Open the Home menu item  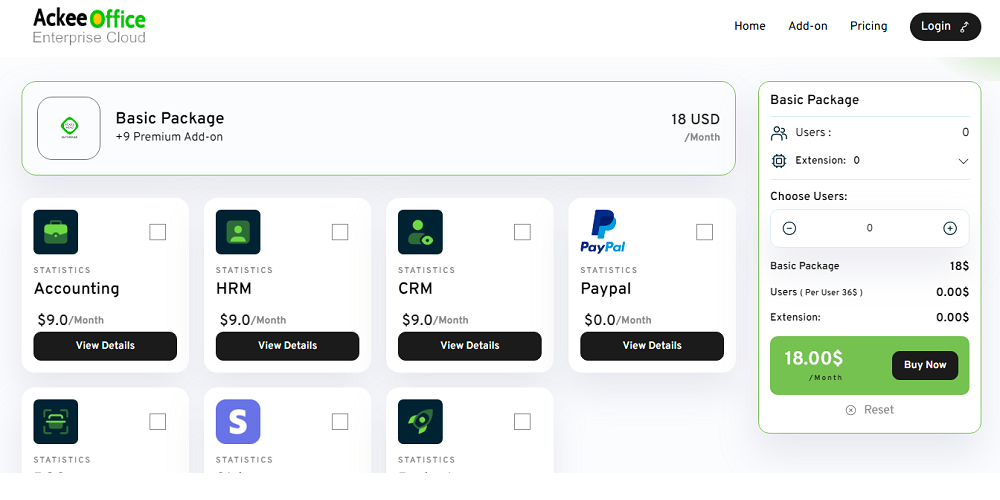750,26
